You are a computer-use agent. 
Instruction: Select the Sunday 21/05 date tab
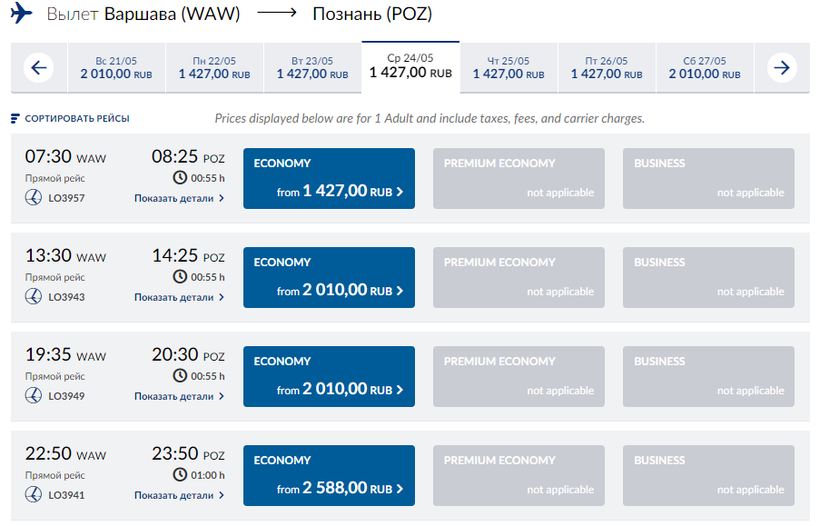(116, 68)
